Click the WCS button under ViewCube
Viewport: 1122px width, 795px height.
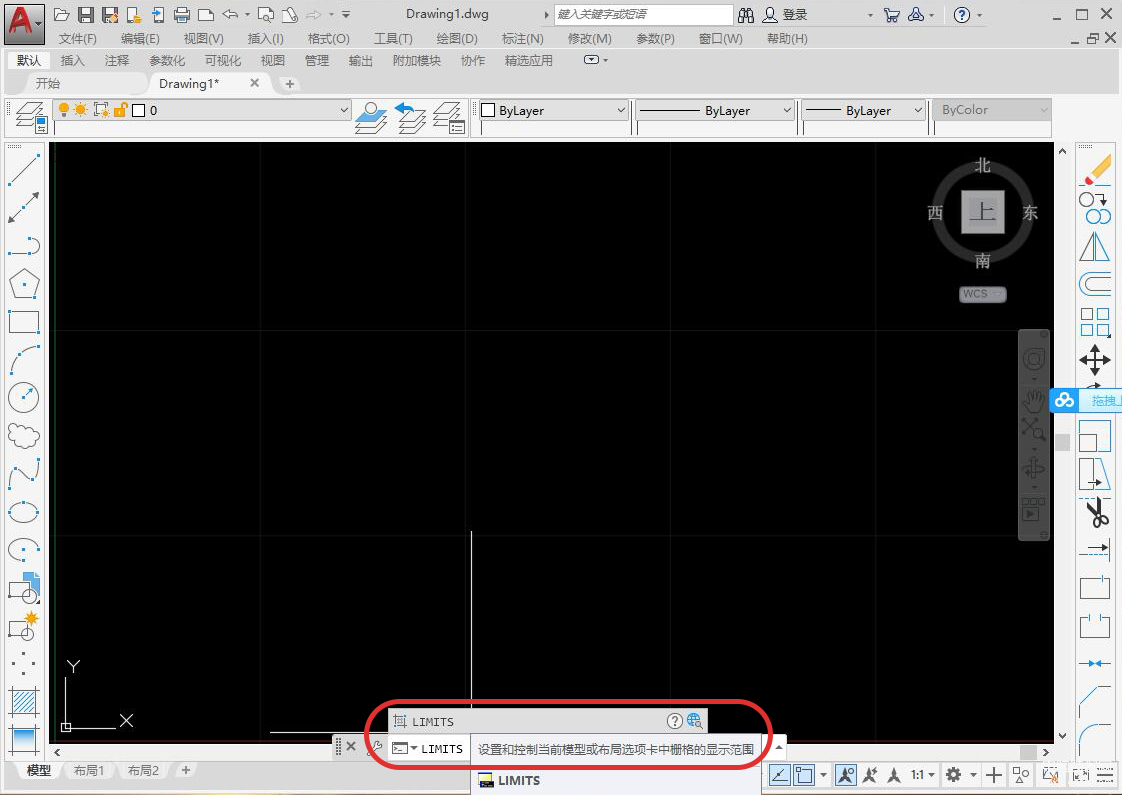coord(982,294)
